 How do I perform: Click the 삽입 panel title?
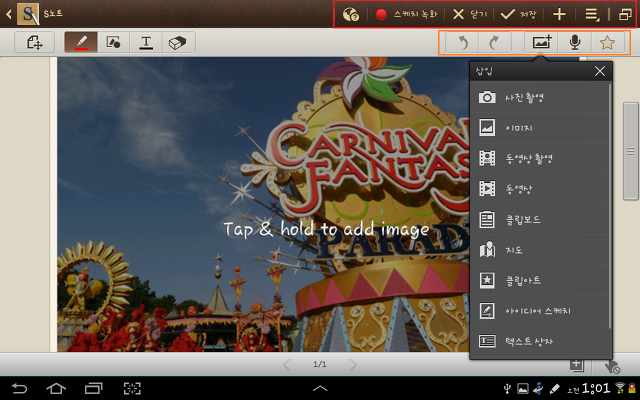click(484, 71)
